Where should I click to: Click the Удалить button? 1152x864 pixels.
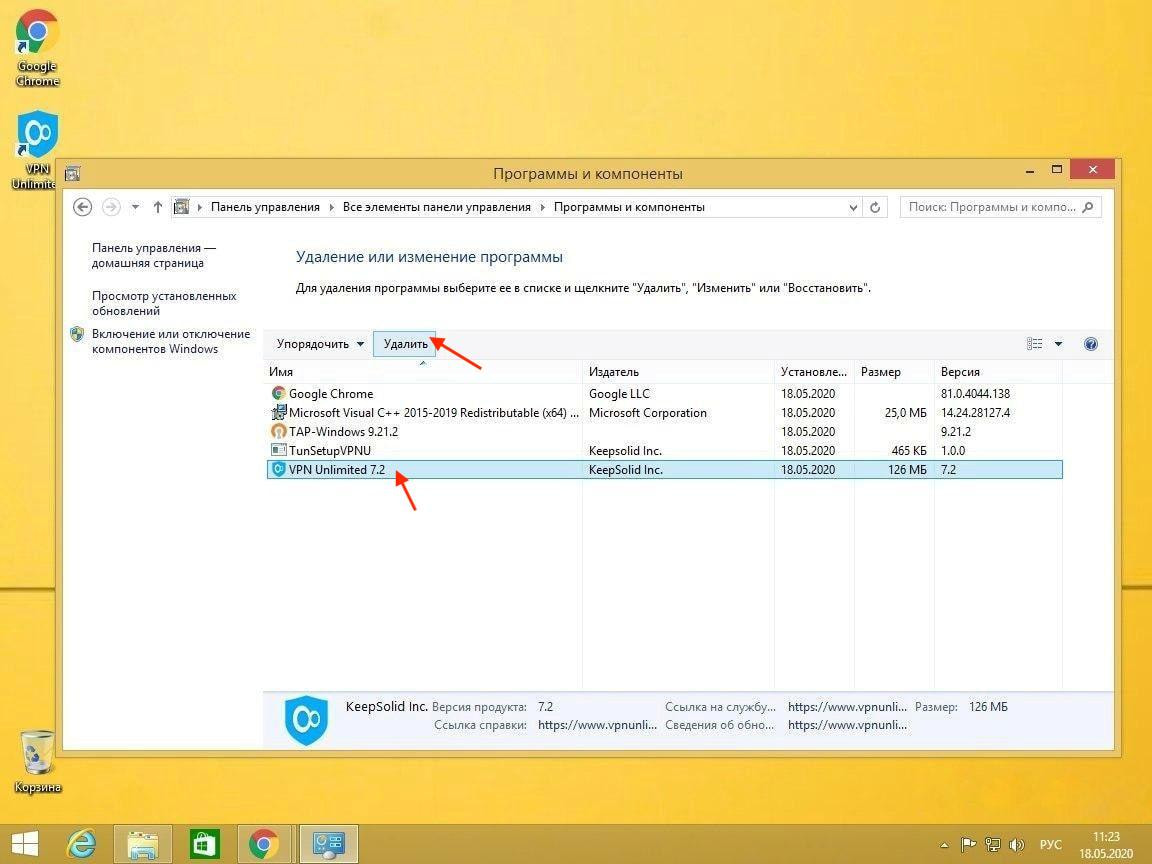(405, 344)
